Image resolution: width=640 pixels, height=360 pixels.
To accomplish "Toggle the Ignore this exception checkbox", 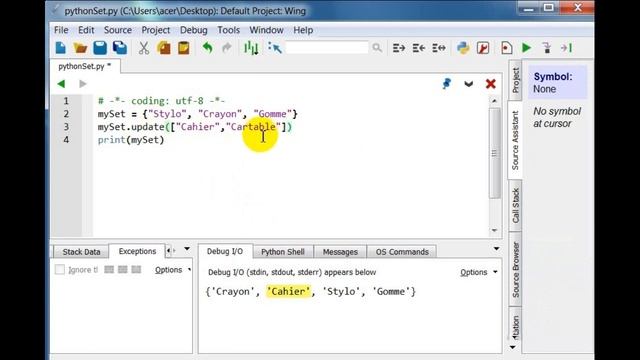I will point(60,269).
